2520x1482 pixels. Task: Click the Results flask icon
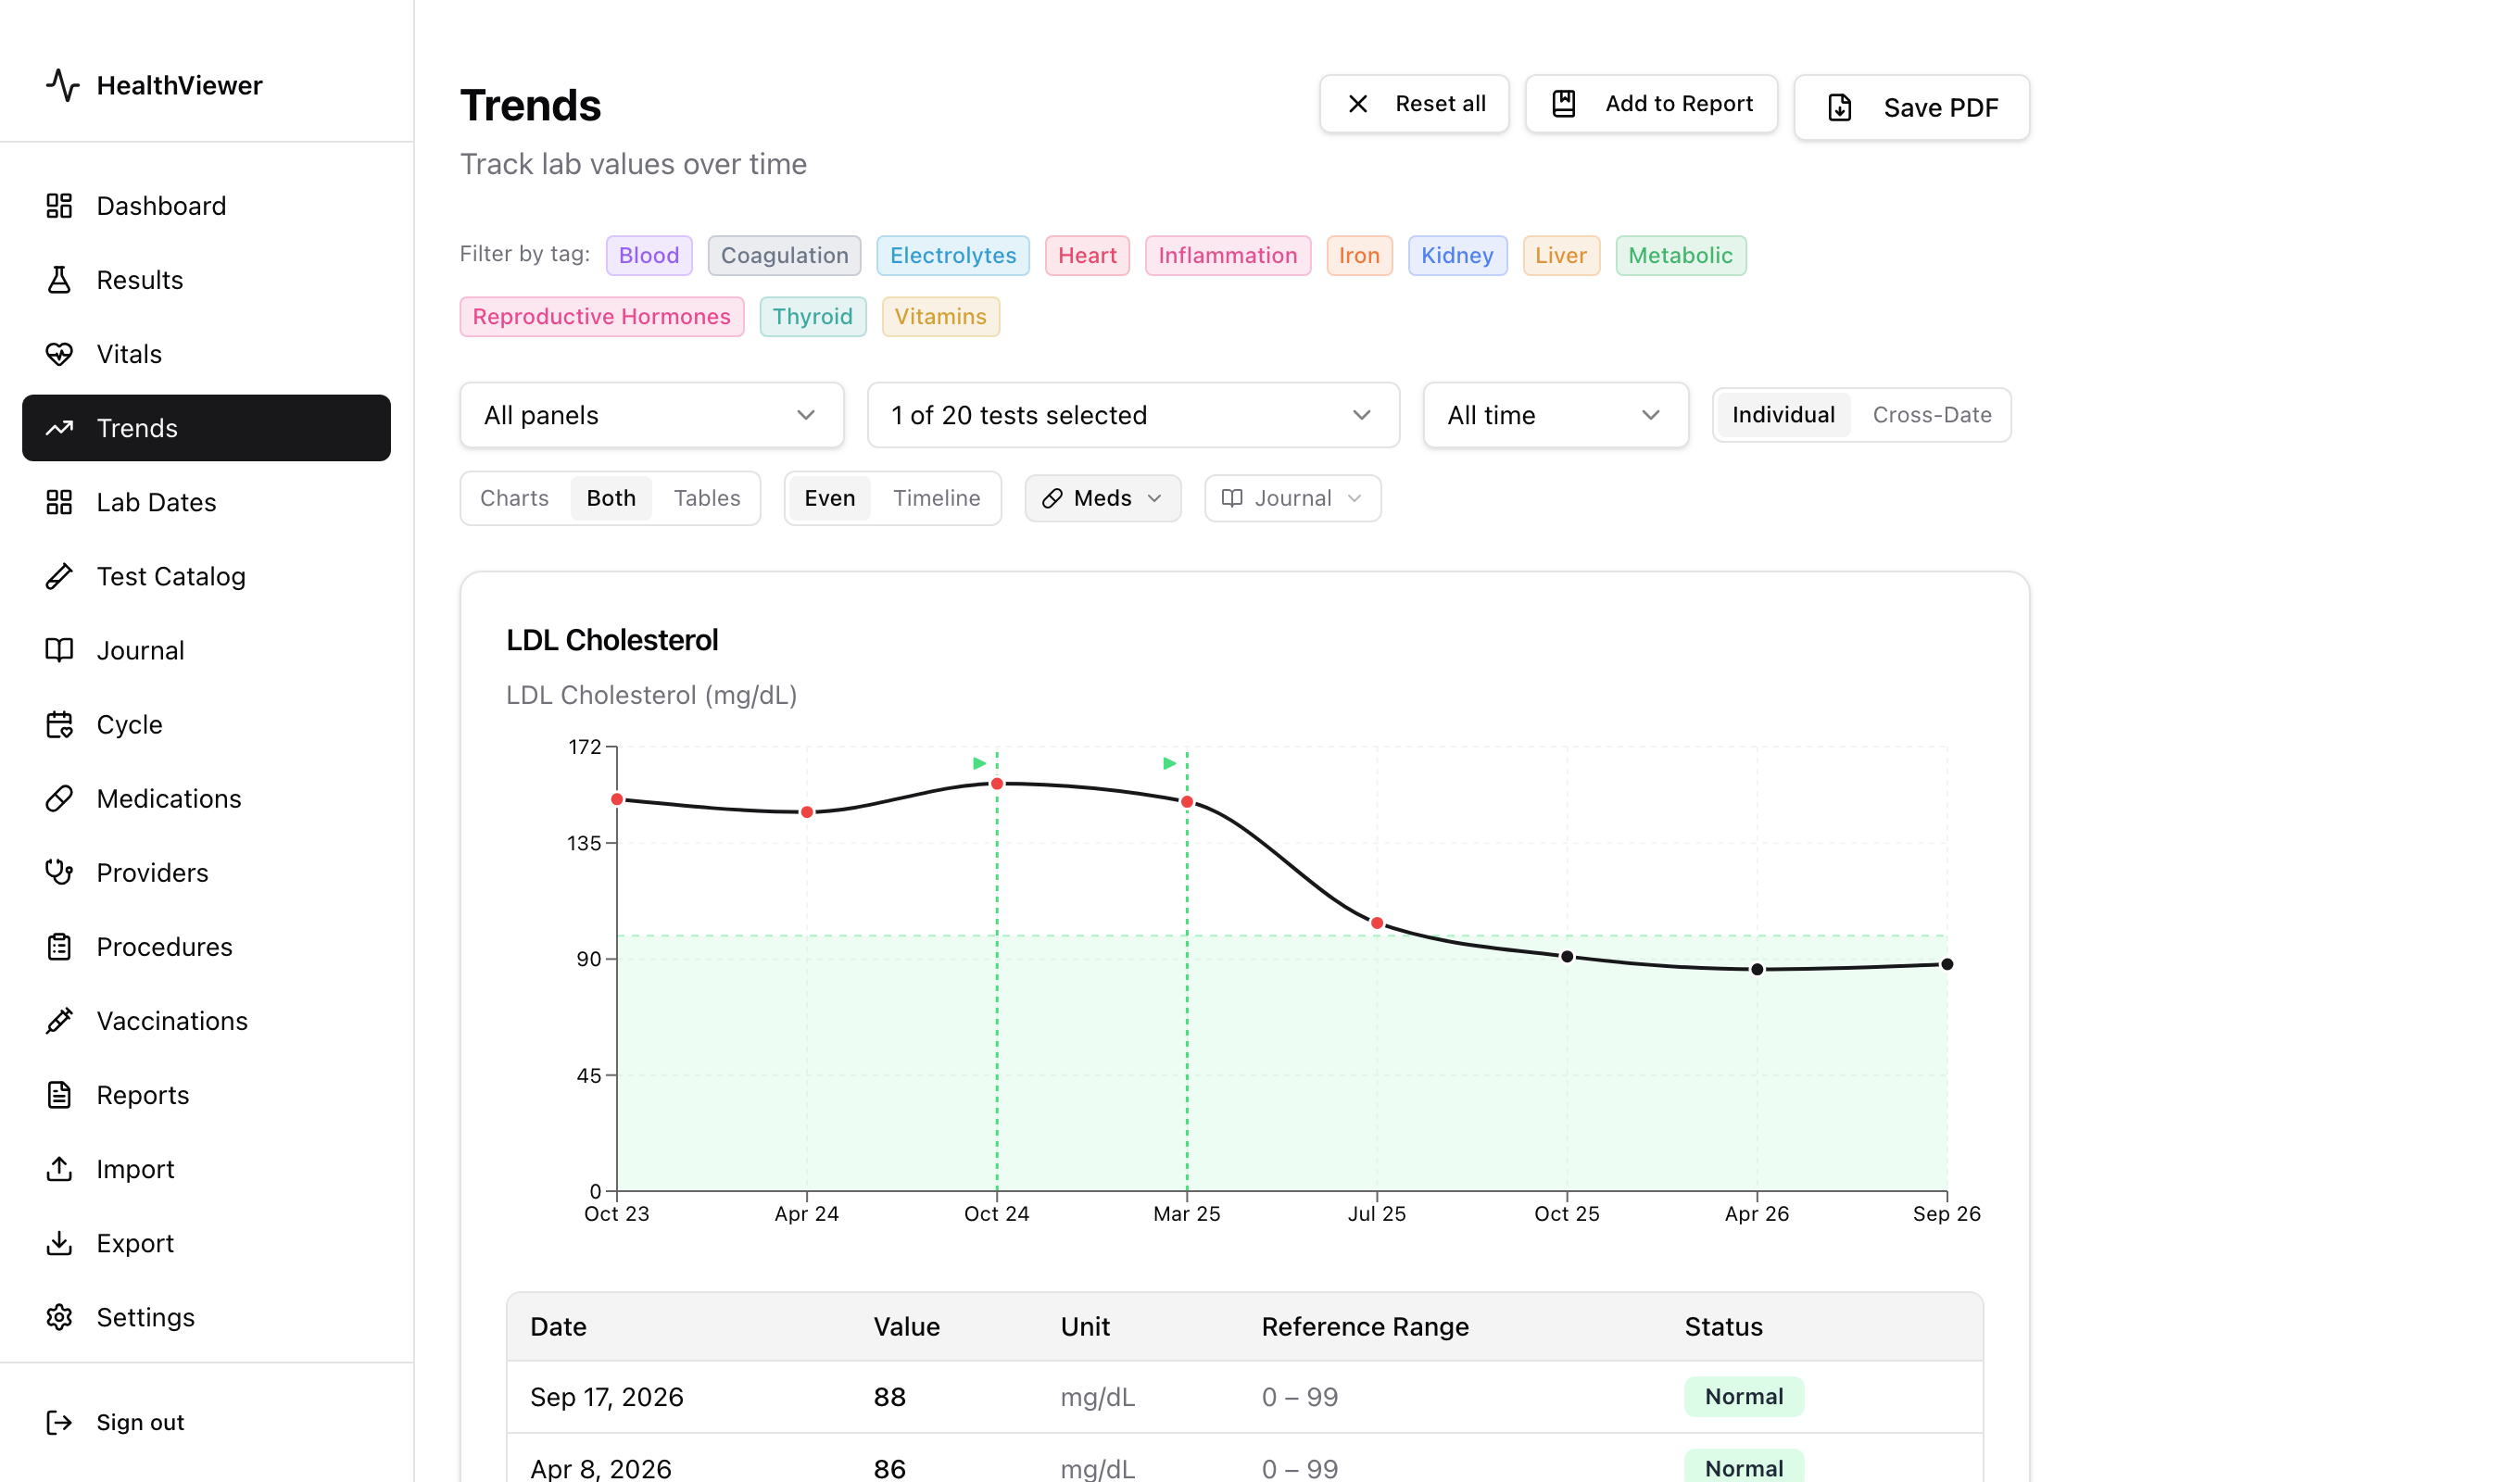pyautogui.click(x=59, y=280)
